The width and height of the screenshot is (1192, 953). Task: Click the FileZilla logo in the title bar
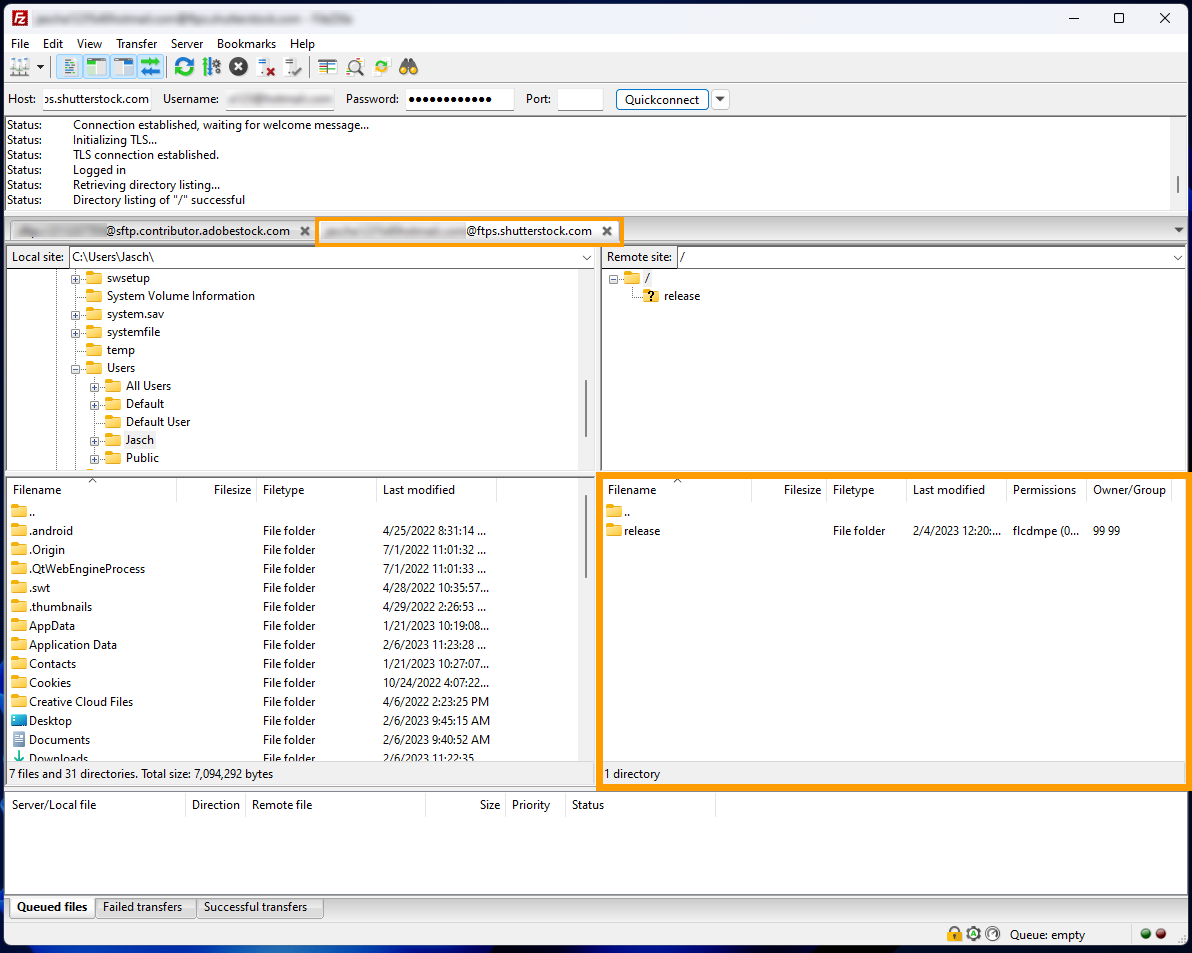point(20,18)
